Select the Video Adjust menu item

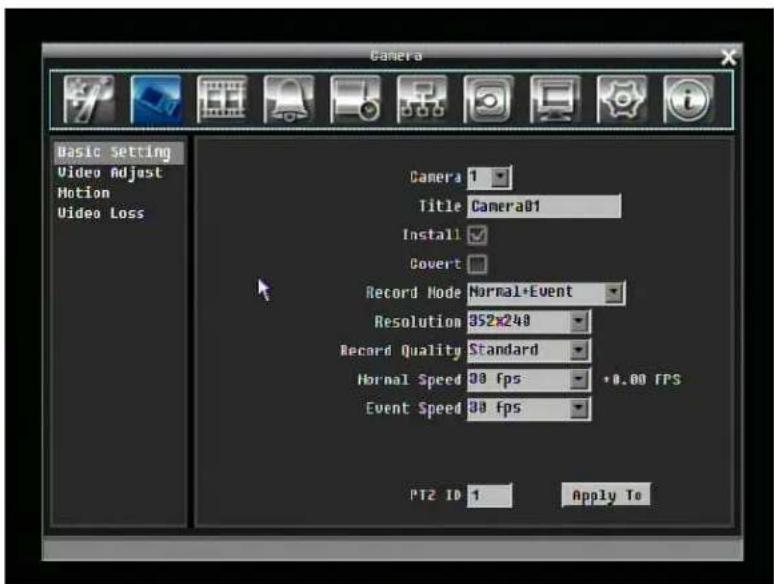pyautogui.click(x=110, y=173)
